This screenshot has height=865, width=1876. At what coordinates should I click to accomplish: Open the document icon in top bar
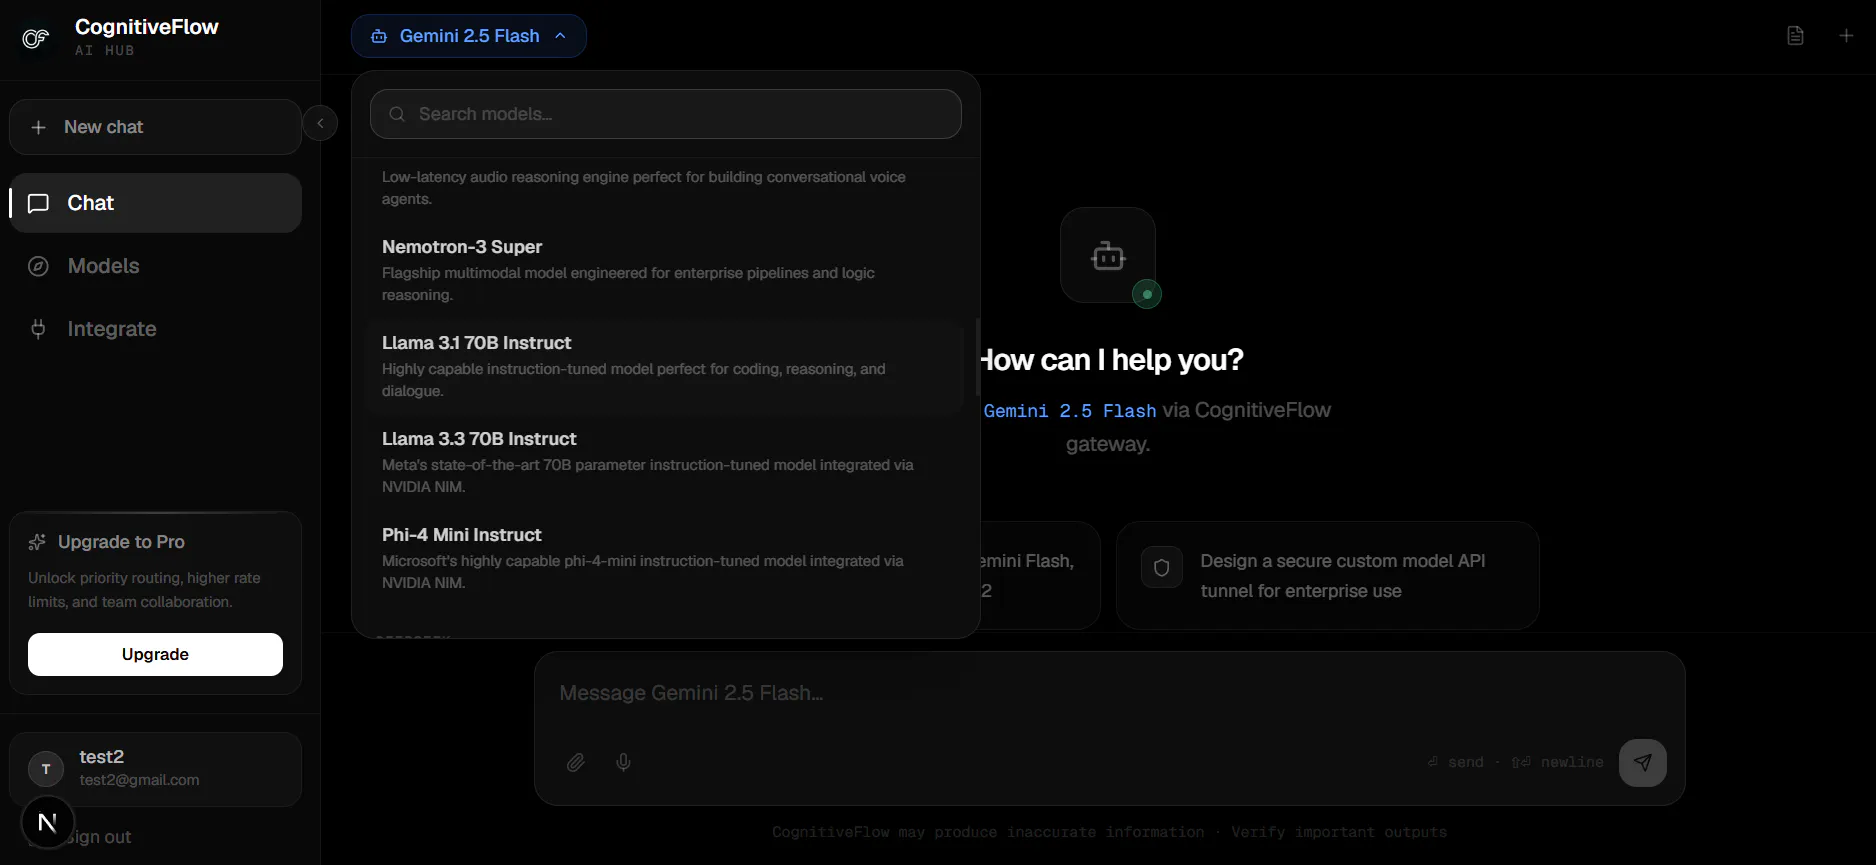1795,36
